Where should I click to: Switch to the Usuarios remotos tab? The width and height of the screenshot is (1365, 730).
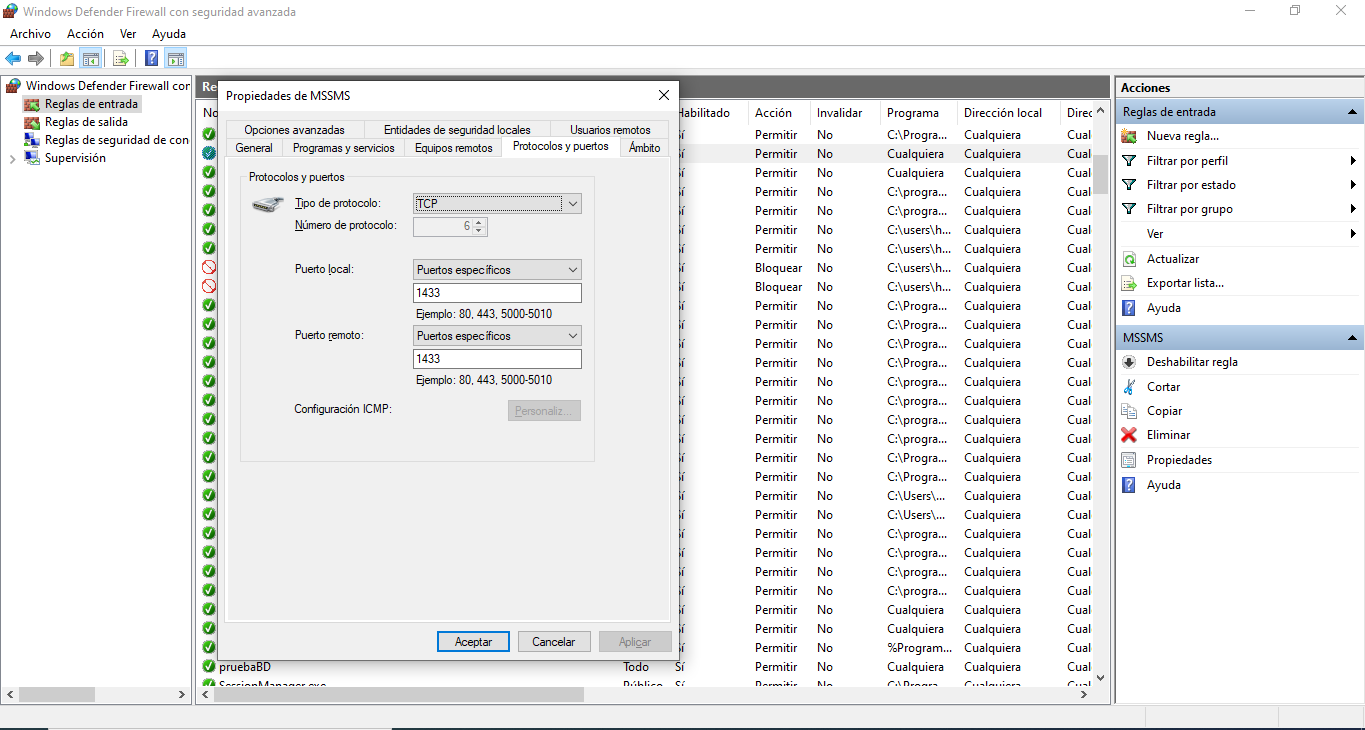click(610, 130)
